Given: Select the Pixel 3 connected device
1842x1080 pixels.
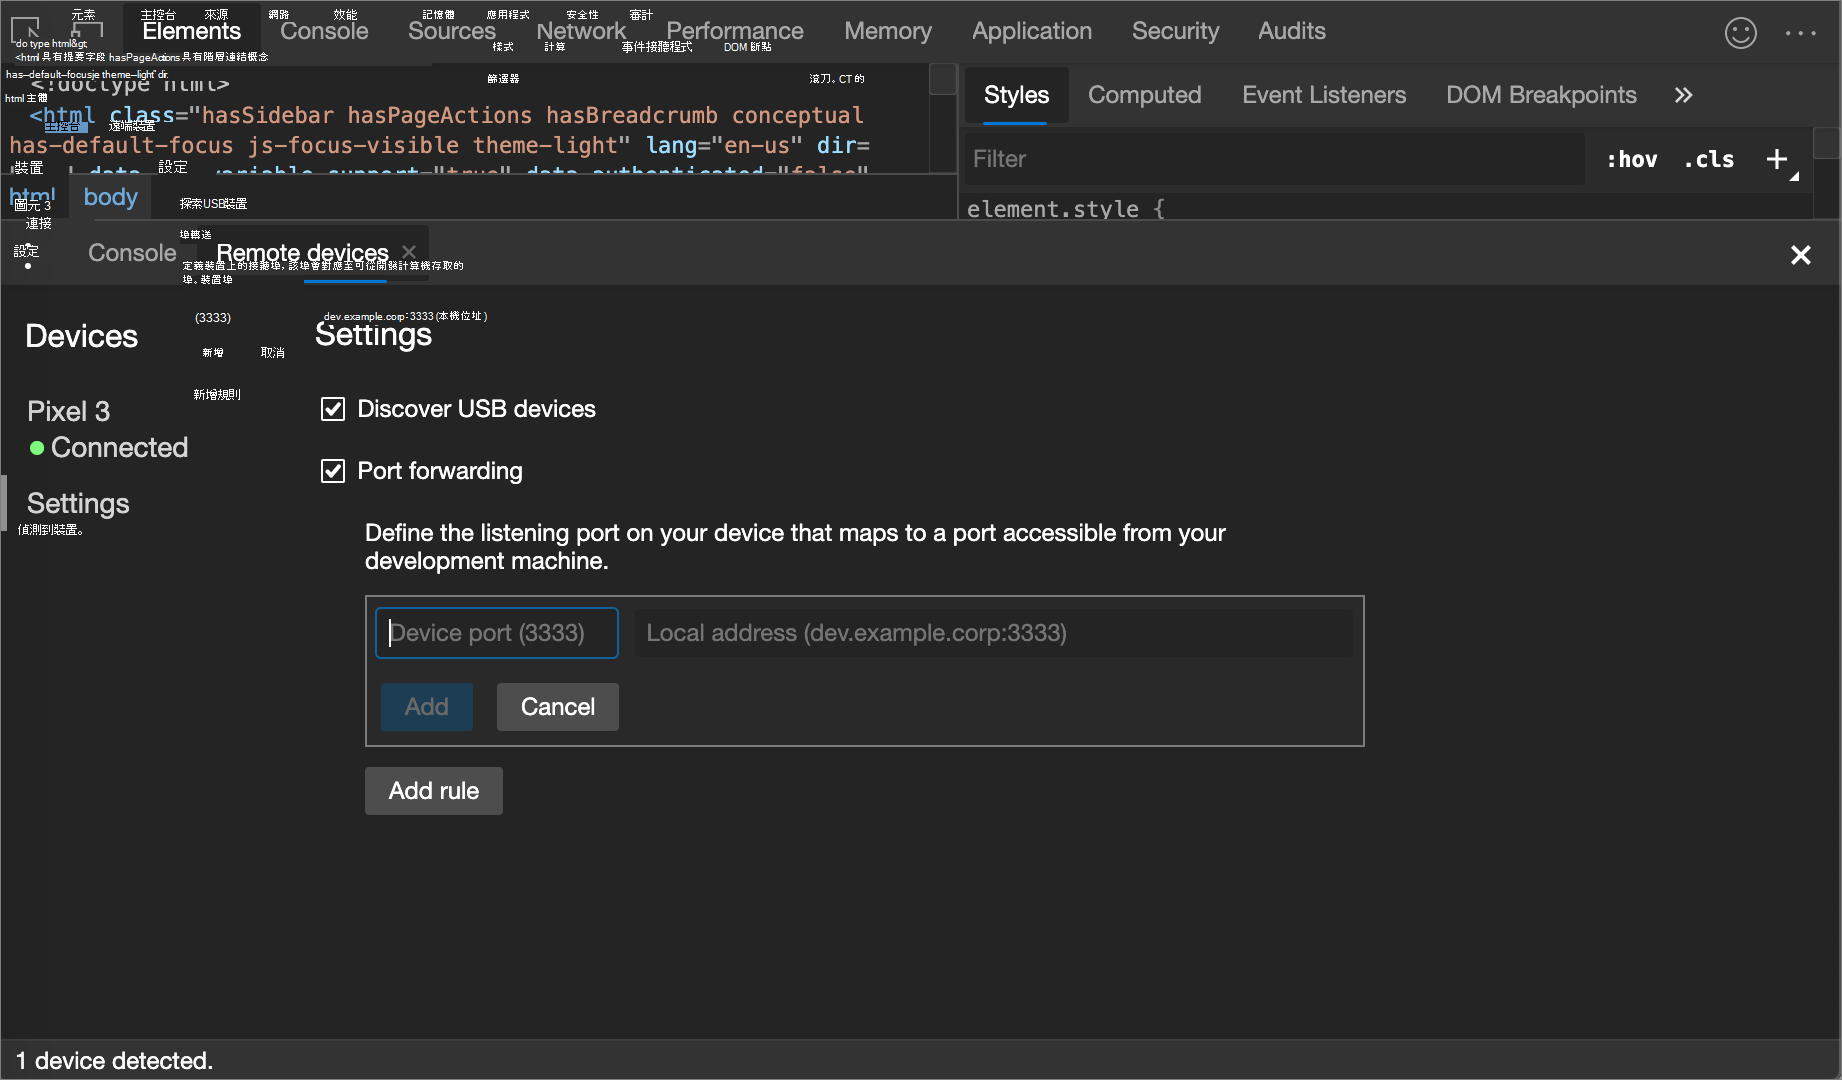Looking at the screenshot, I should click(x=108, y=429).
